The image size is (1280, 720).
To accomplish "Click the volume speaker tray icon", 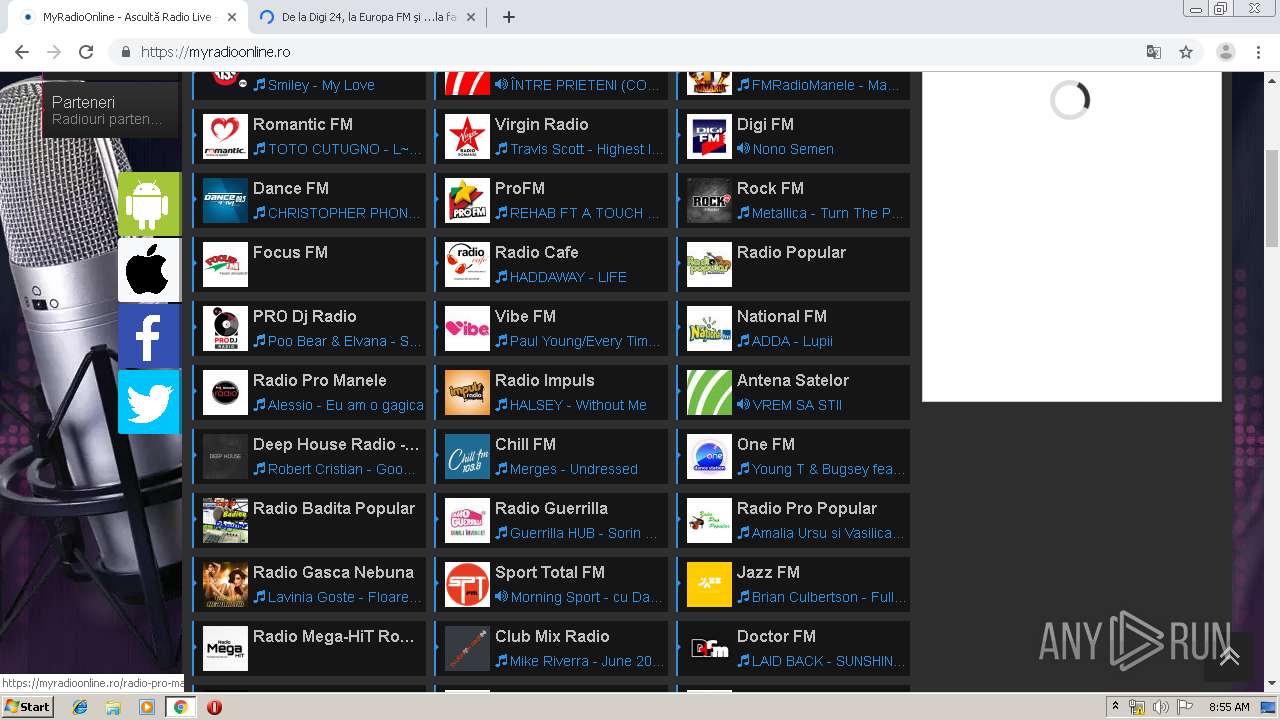I will pyautogui.click(x=1160, y=707).
